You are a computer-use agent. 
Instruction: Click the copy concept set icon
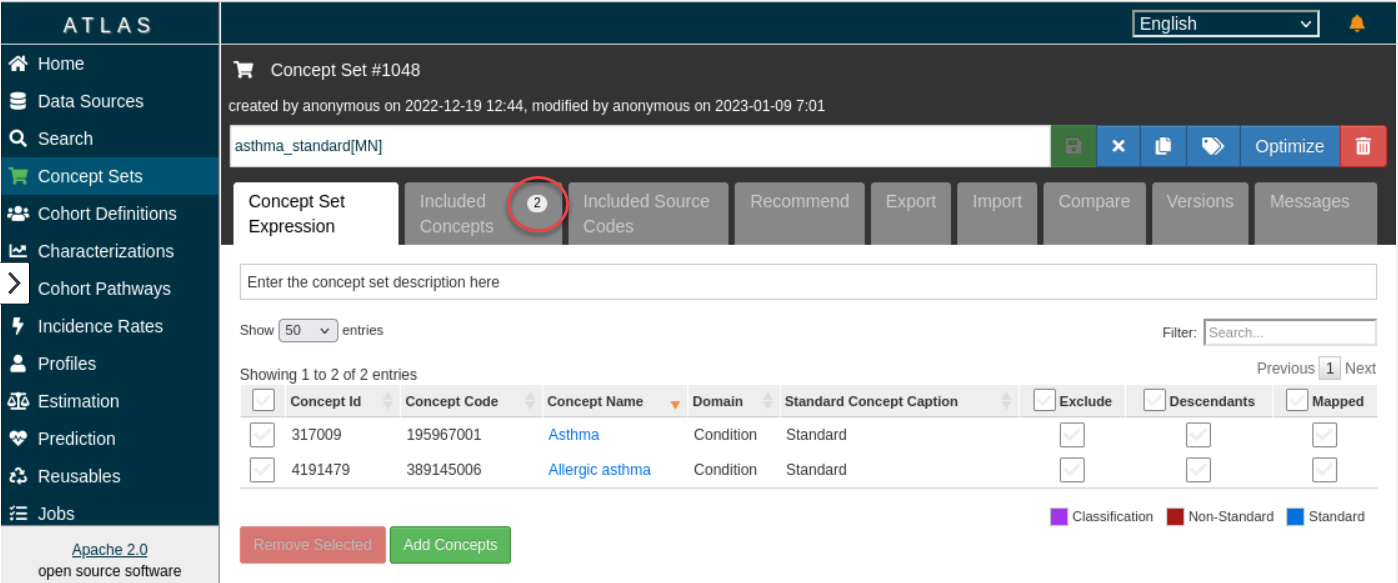(x=1163, y=146)
